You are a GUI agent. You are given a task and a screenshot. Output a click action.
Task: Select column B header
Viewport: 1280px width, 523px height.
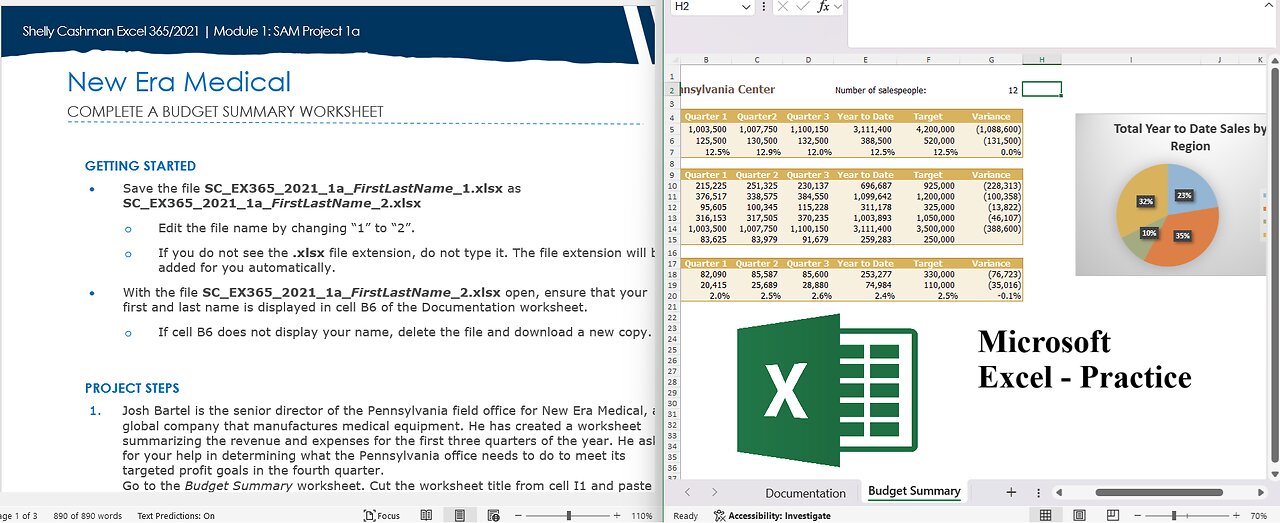coord(707,60)
